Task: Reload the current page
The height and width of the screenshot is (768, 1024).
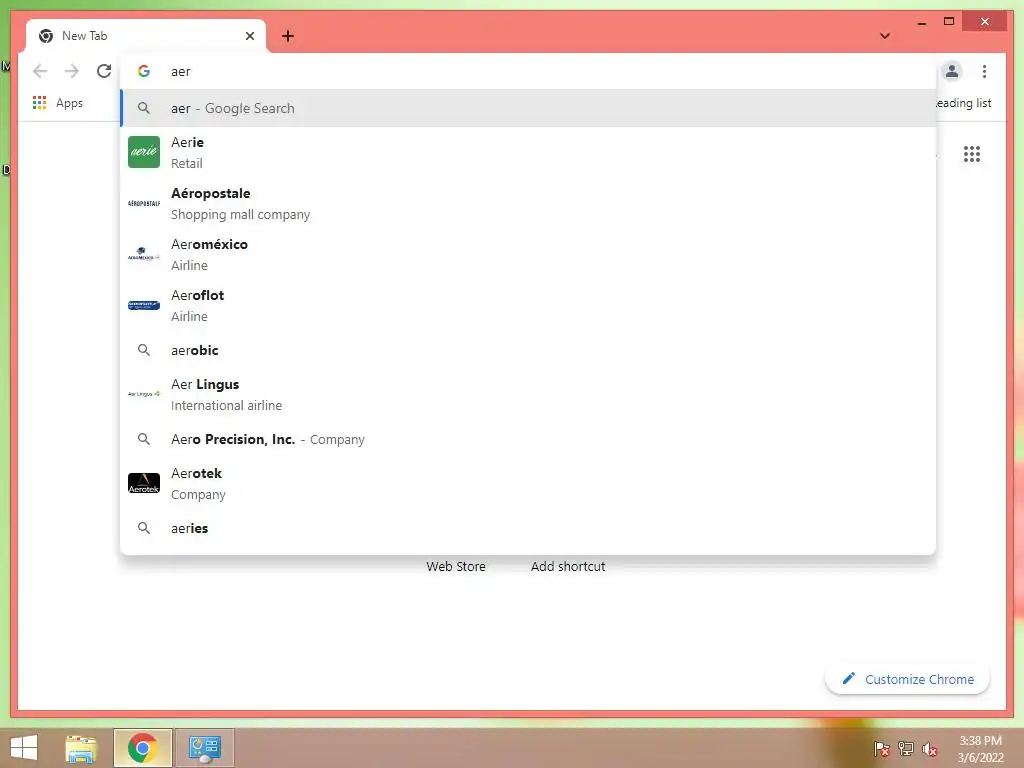Action: tap(104, 71)
